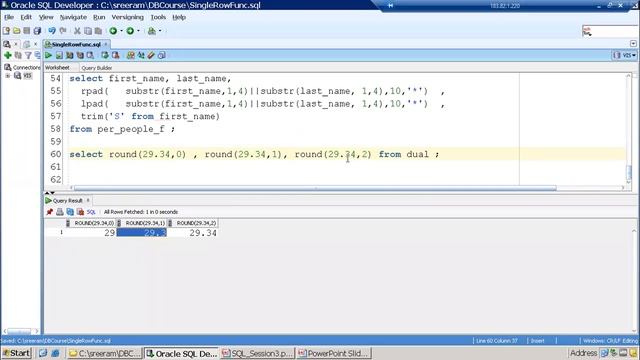
Task: Click the editor horizontal scrollbar
Action: [315, 188]
